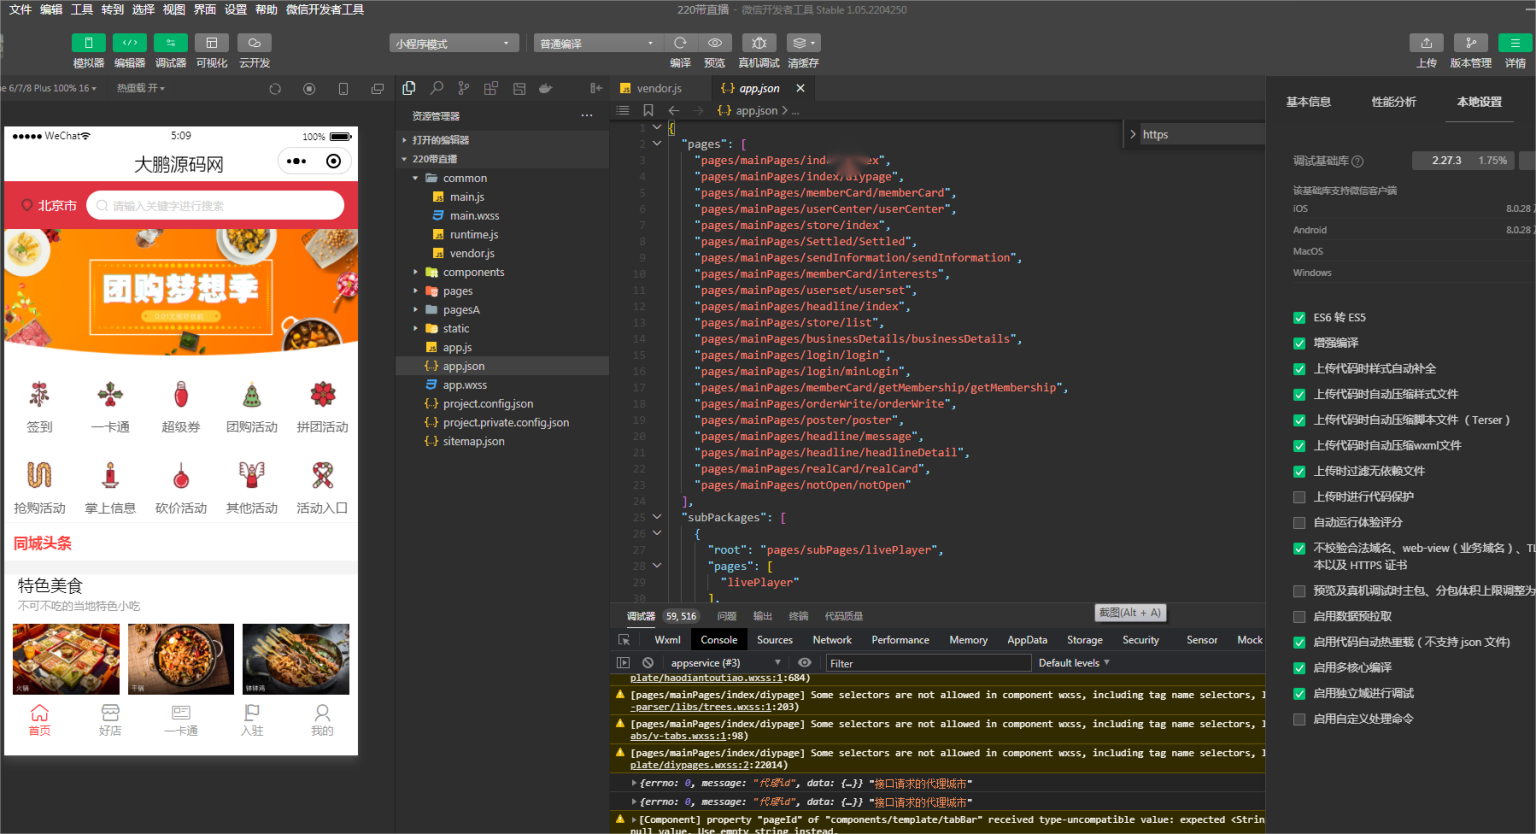The image size is (1536, 834).
Task: Open the 普通编译 compile mode dropdown
Action: click(x=597, y=44)
